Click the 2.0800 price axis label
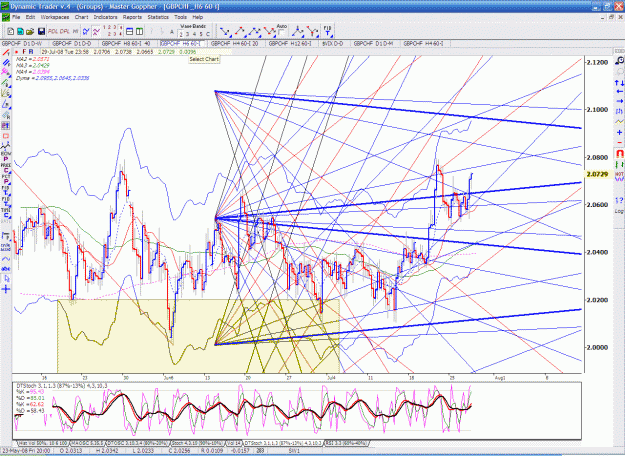This screenshot has height=456, width=625. [x=597, y=157]
